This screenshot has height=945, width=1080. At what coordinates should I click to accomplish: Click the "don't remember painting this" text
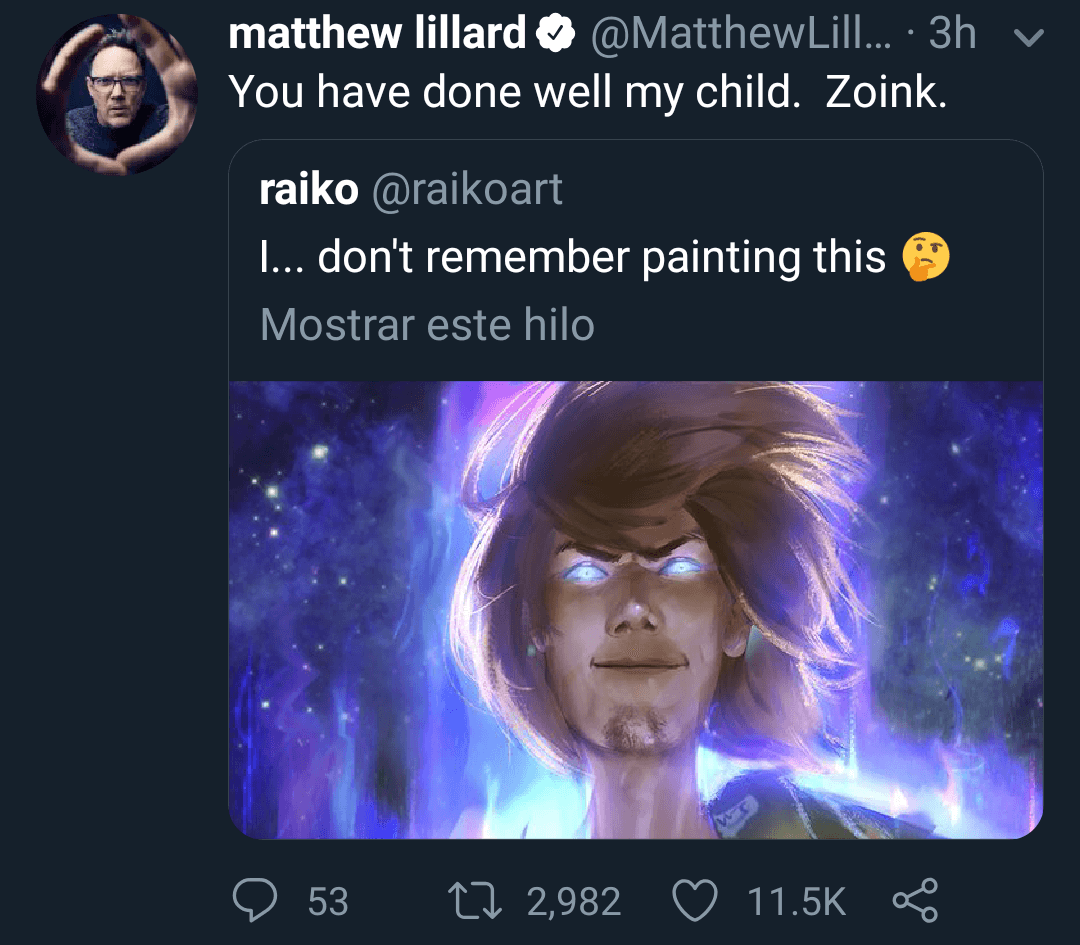pos(572,257)
